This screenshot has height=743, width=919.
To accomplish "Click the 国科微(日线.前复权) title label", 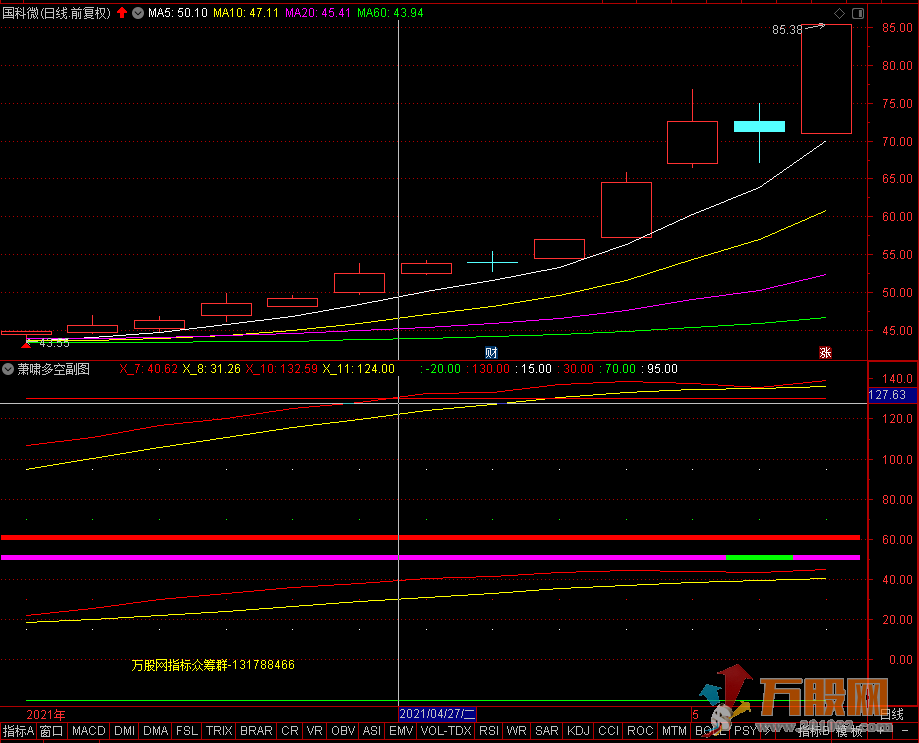I will (x=56, y=13).
